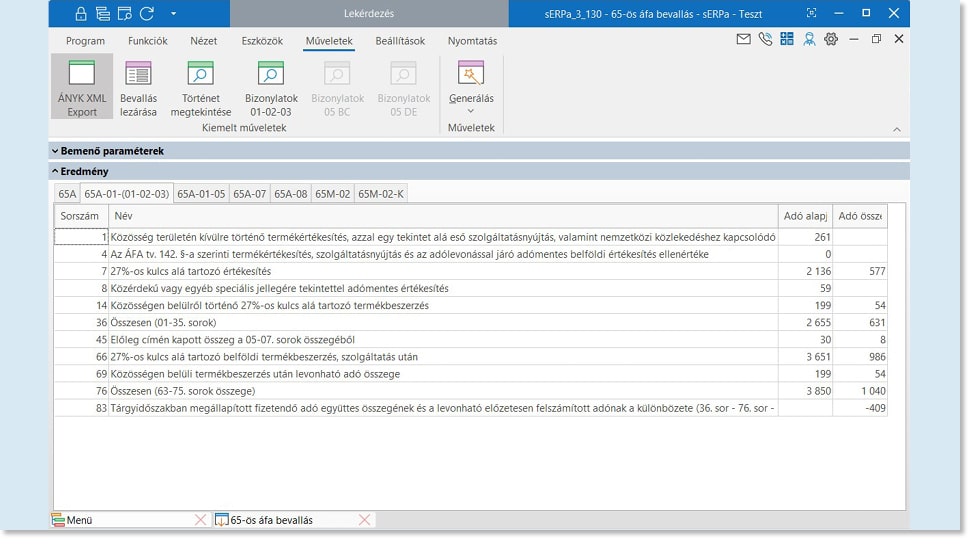Screen dimensions: 980x550
Task: Close the 65-ös áfa bevallás tab
Action: 365,520
